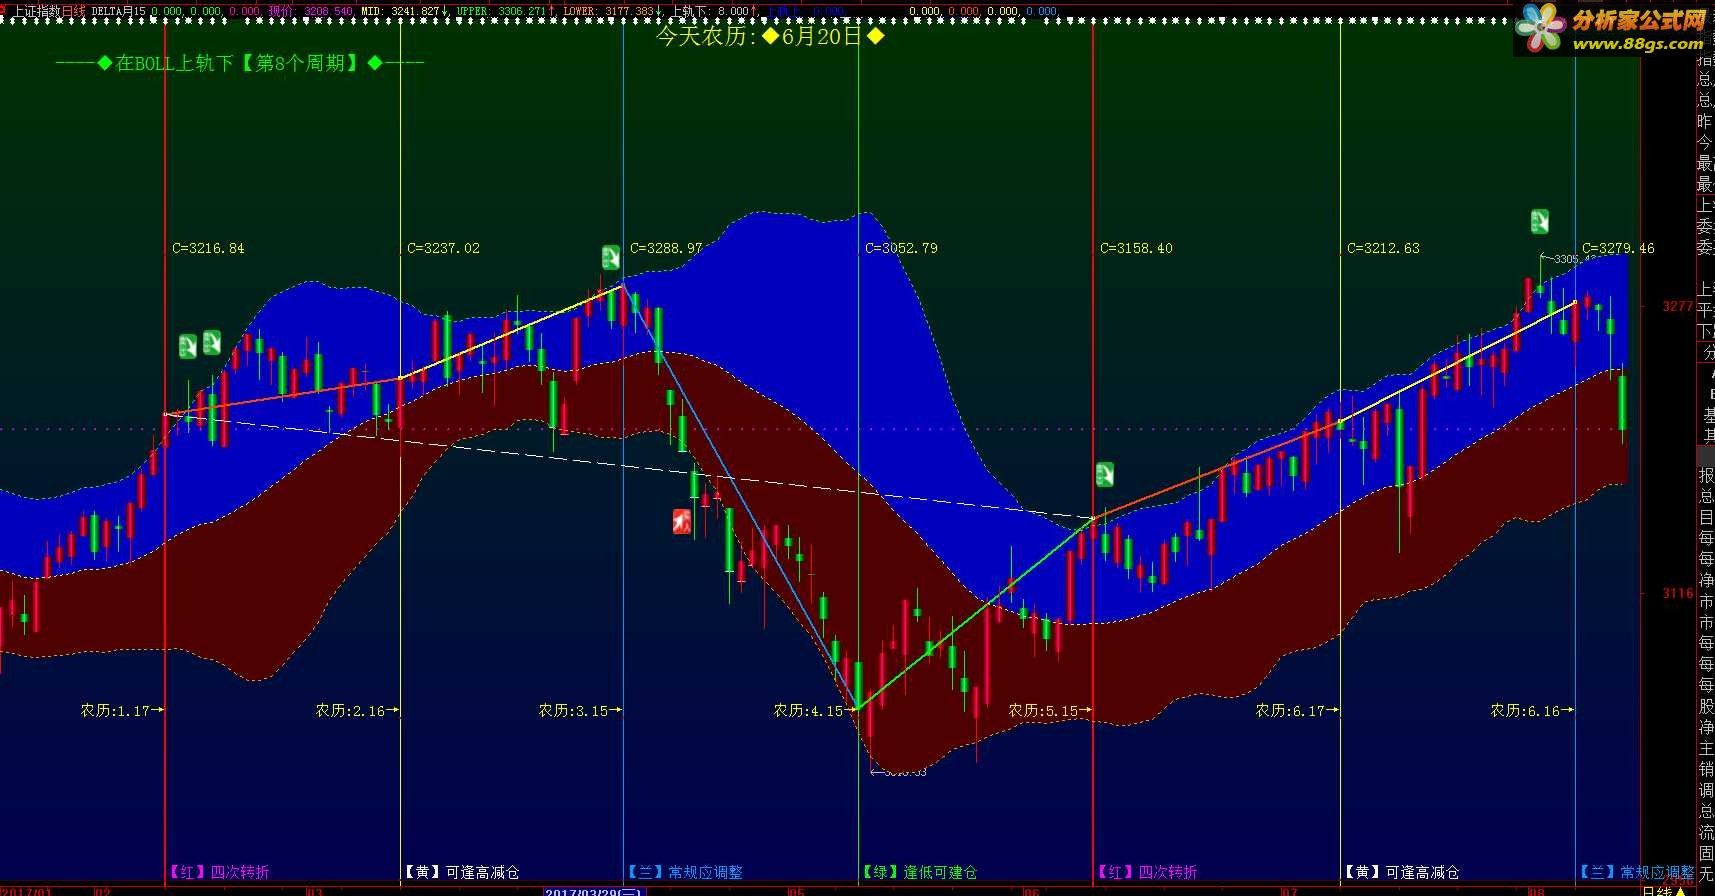Click 【黄】可逢高减仓 under the 农历:2.16 line

tap(461, 872)
